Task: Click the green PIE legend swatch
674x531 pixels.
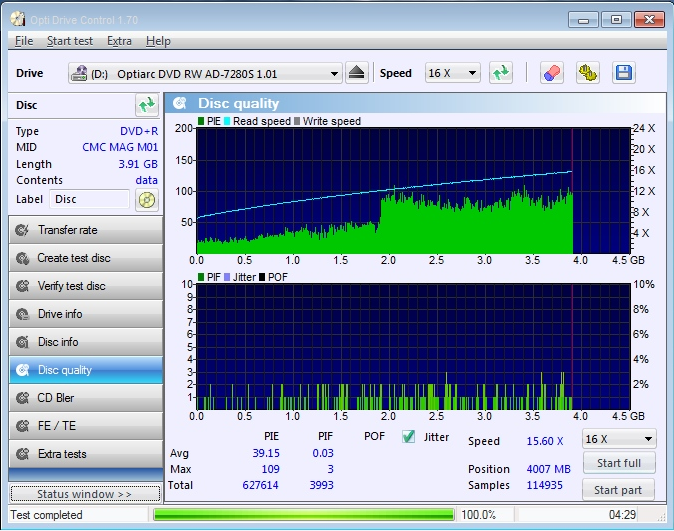Action: (x=201, y=121)
